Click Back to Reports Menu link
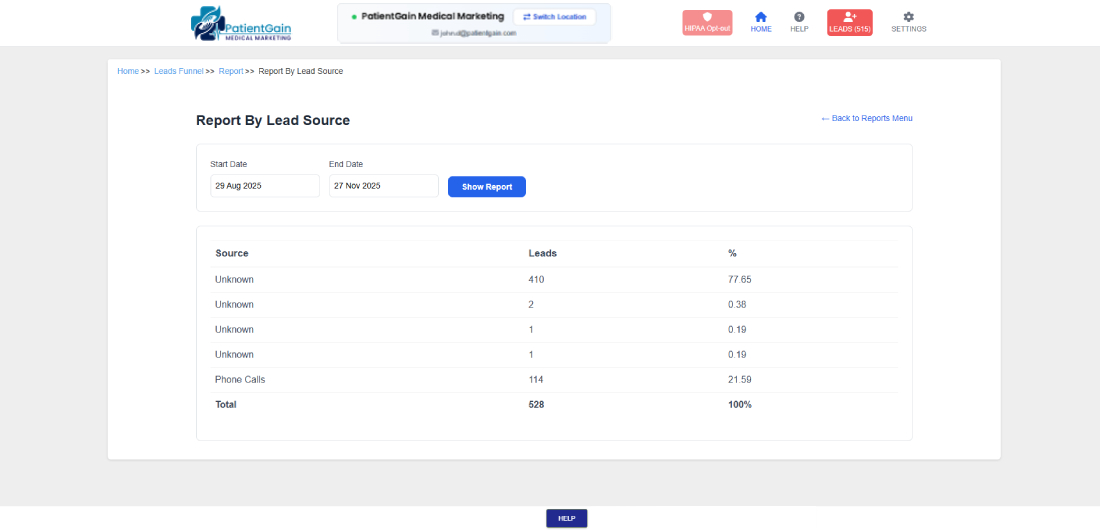This screenshot has height=530, width=1100. pos(867,119)
